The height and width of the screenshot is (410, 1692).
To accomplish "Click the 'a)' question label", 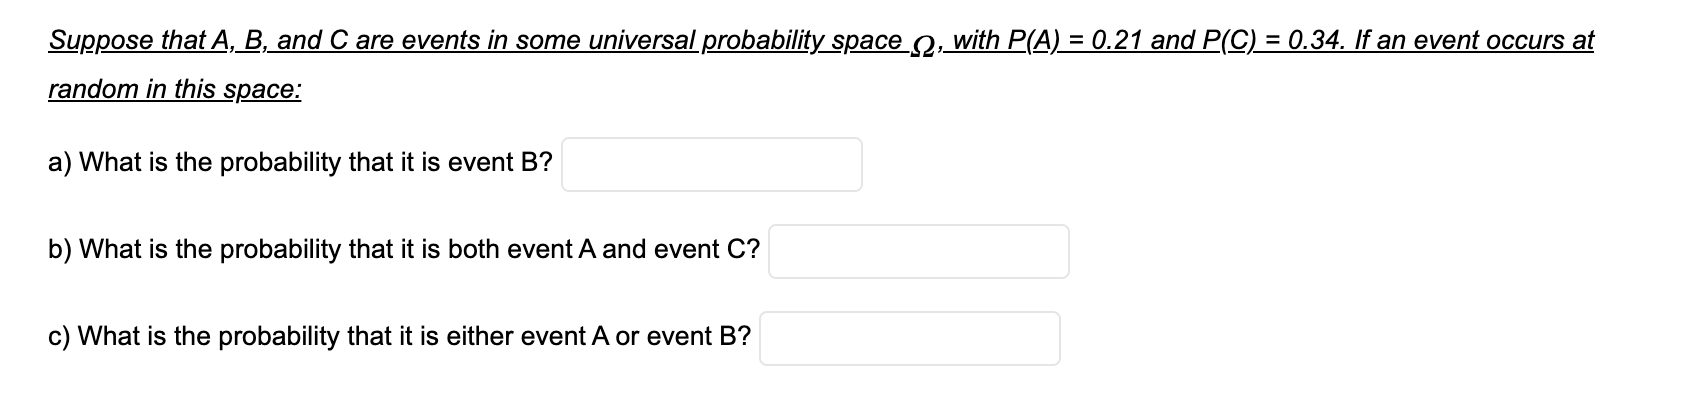I will [x=60, y=163].
